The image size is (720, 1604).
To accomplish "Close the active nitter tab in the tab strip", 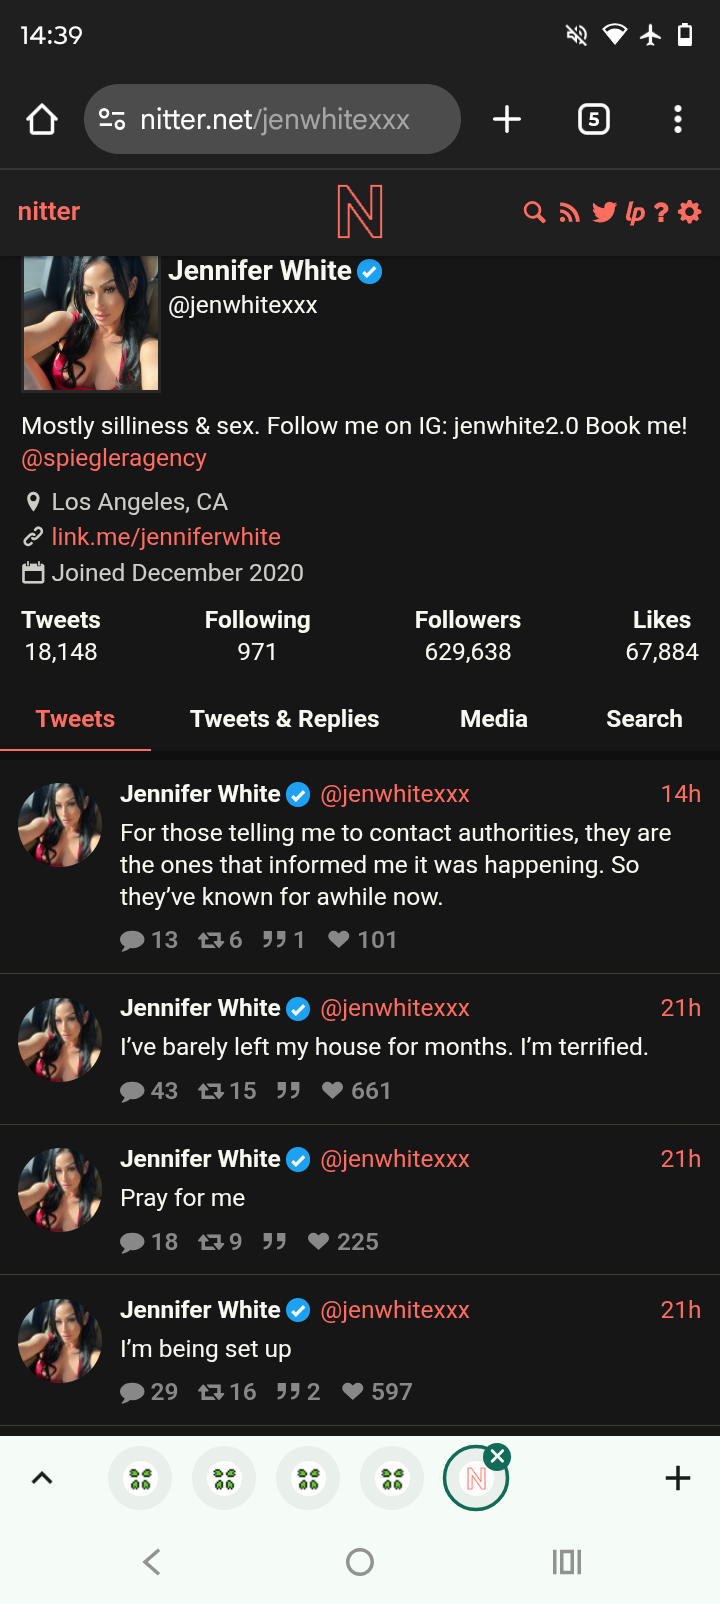I will pos(497,1456).
